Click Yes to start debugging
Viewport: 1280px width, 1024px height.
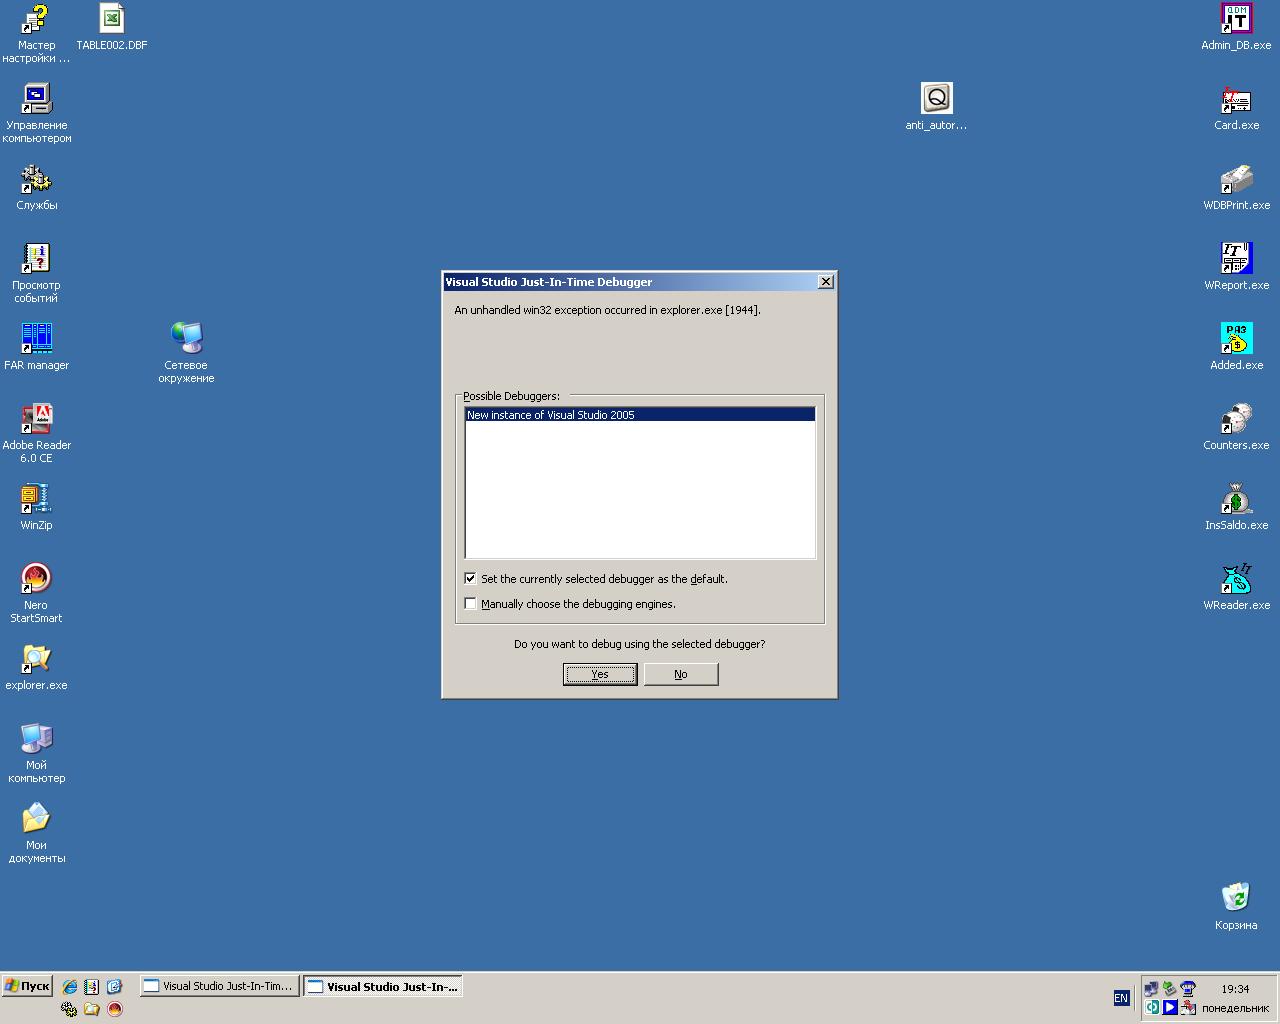tap(600, 674)
